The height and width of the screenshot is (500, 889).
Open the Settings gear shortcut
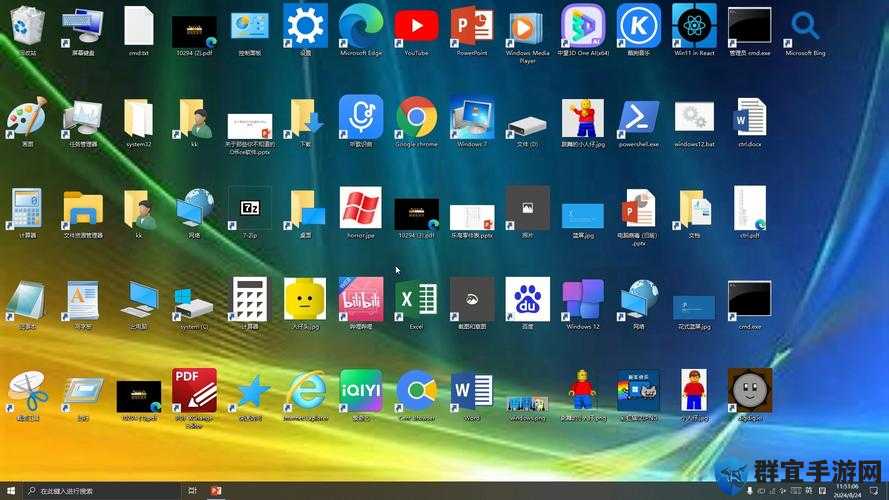(x=305, y=26)
